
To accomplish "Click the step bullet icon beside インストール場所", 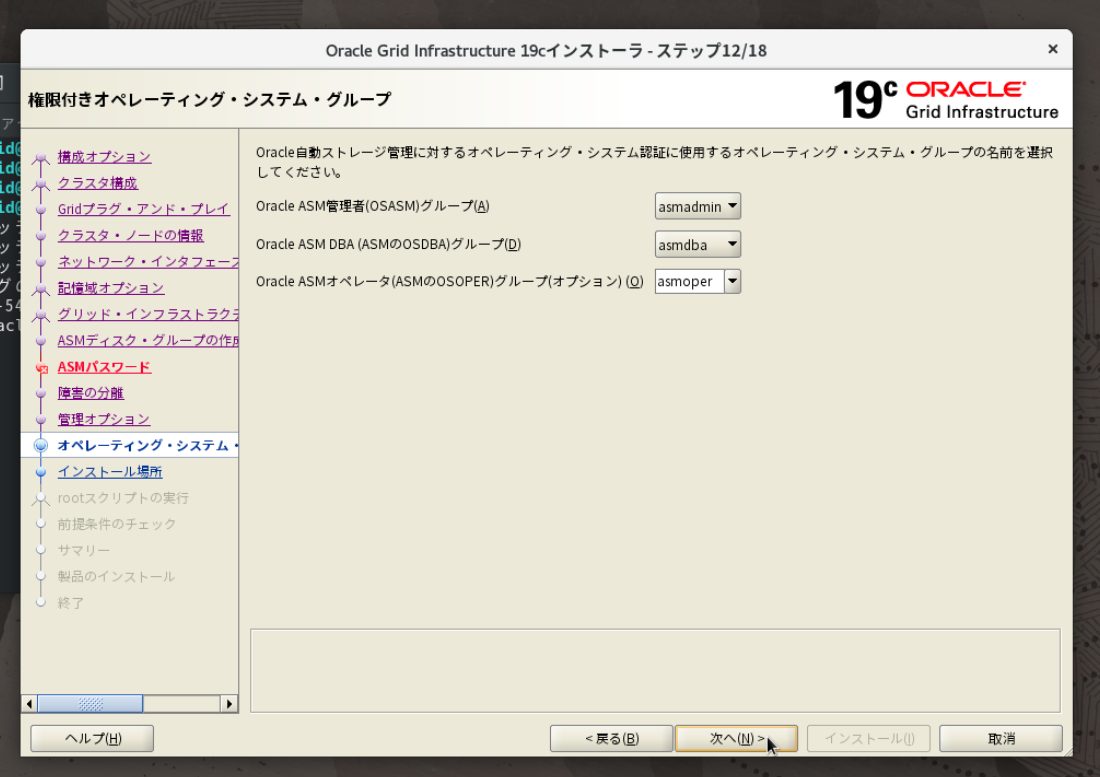I will [x=41, y=473].
